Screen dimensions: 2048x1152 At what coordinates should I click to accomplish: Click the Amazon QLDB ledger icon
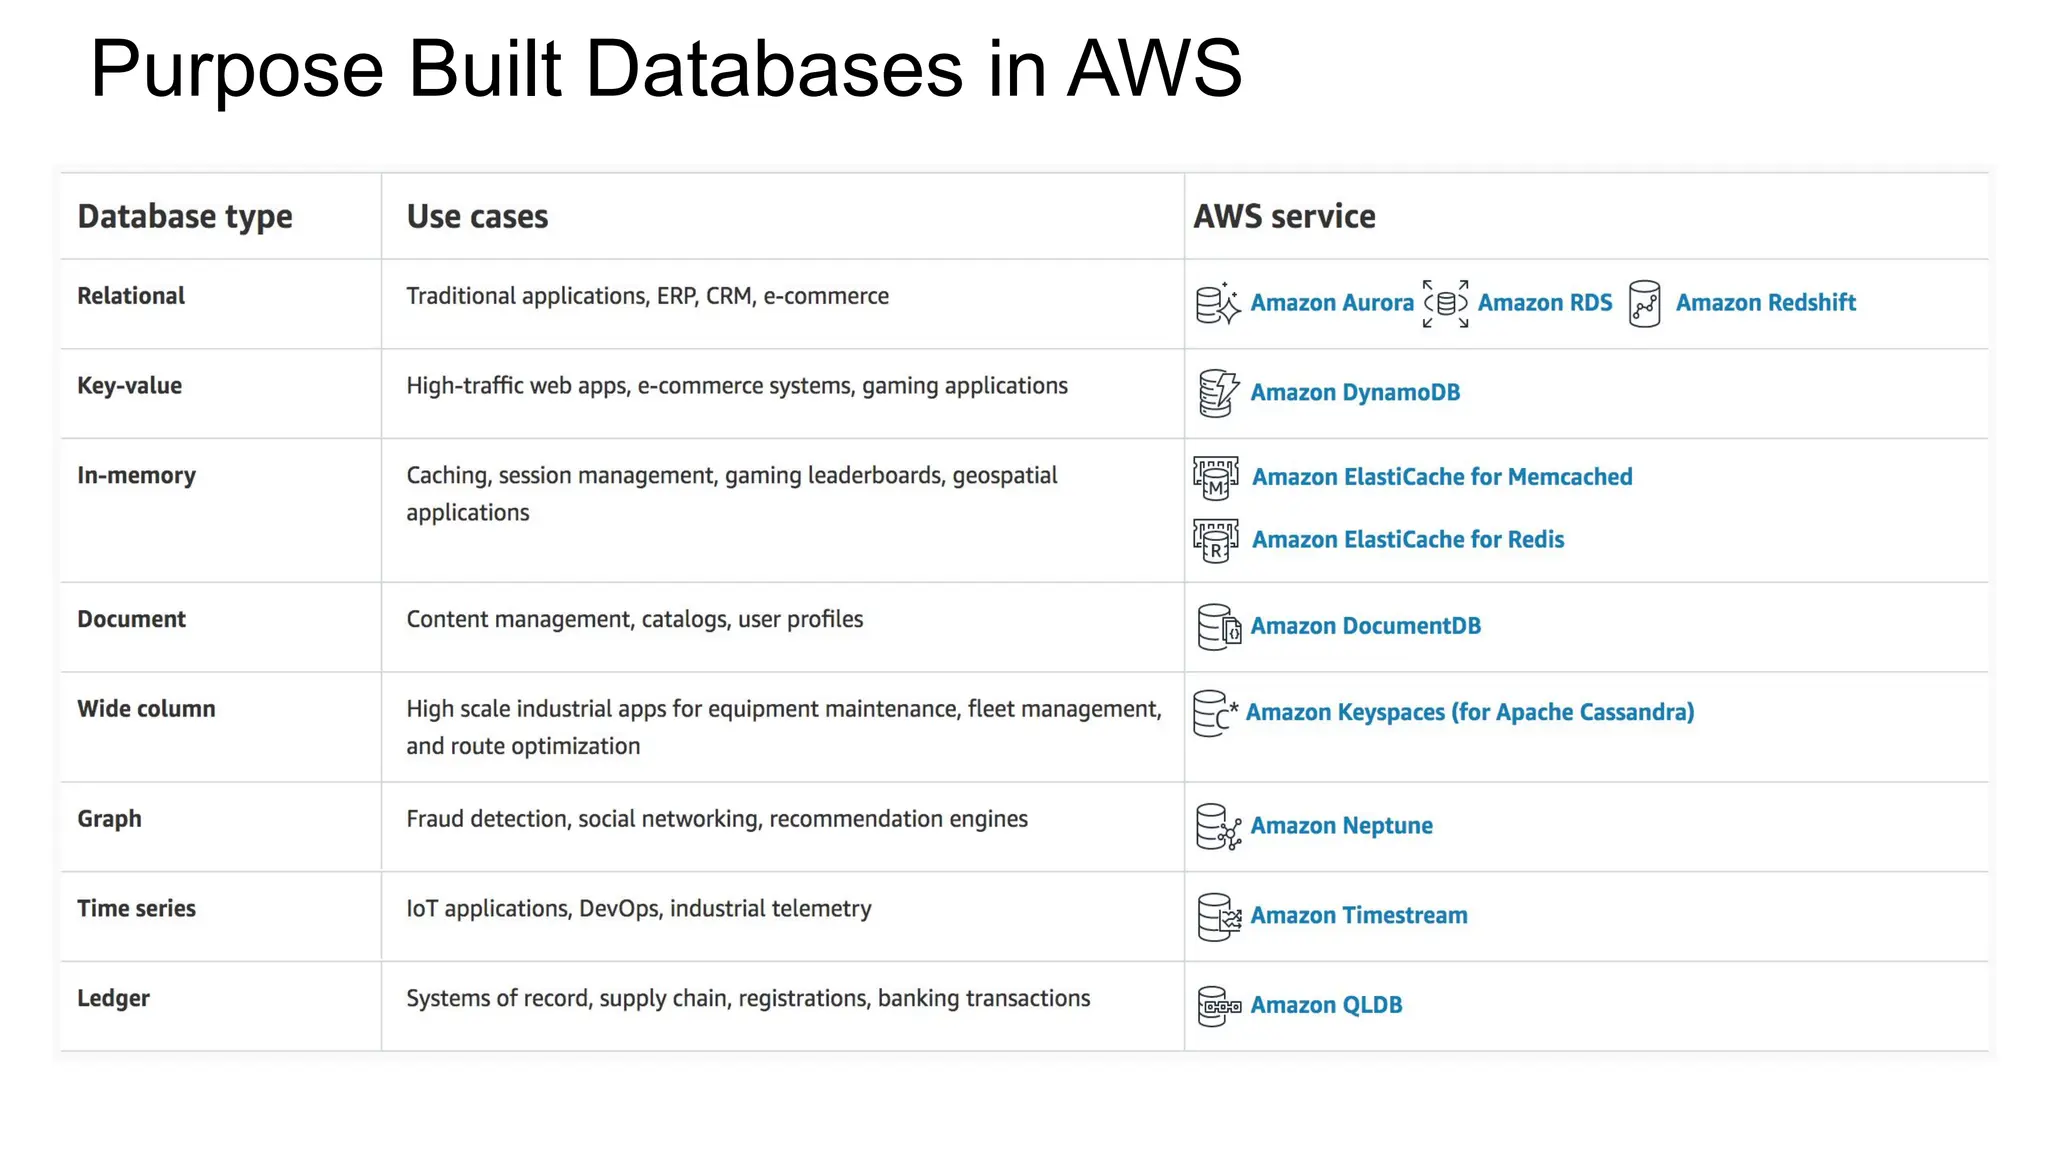[1218, 1006]
